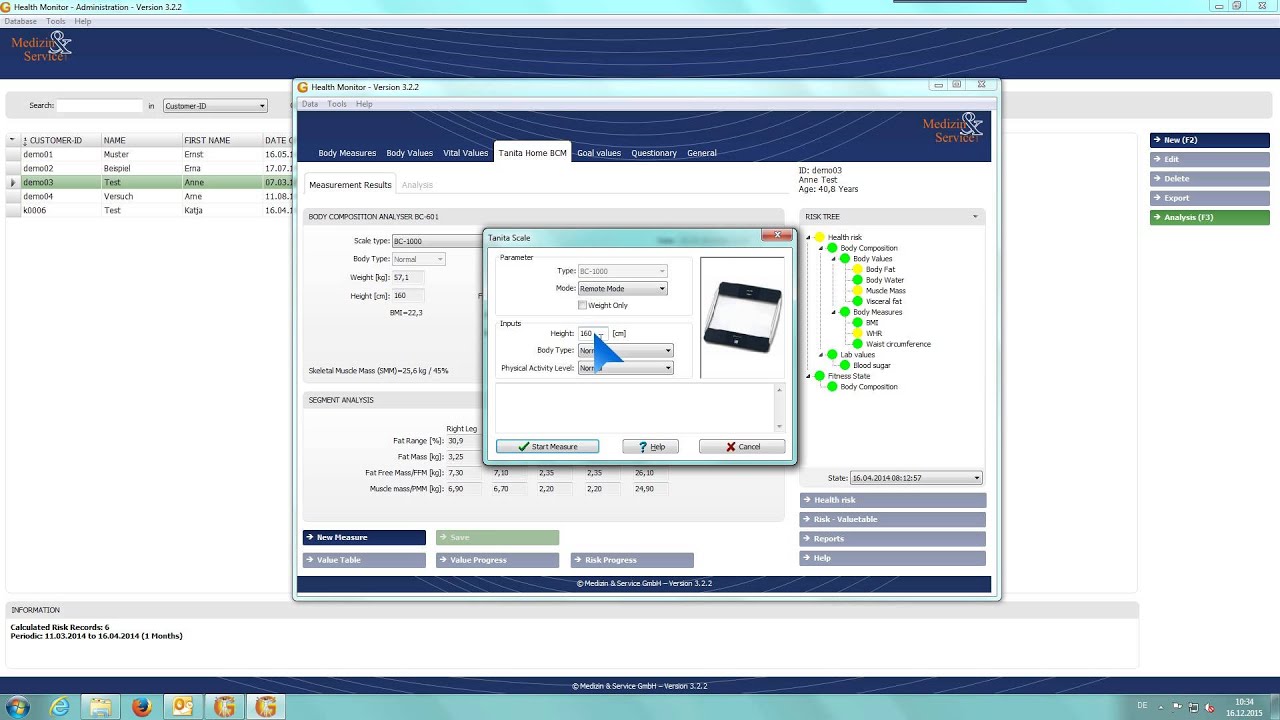This screenshot has height=720, width=1280.
Task: Click the yellow Body Fat status indicator
Action: tap(857, 270)
